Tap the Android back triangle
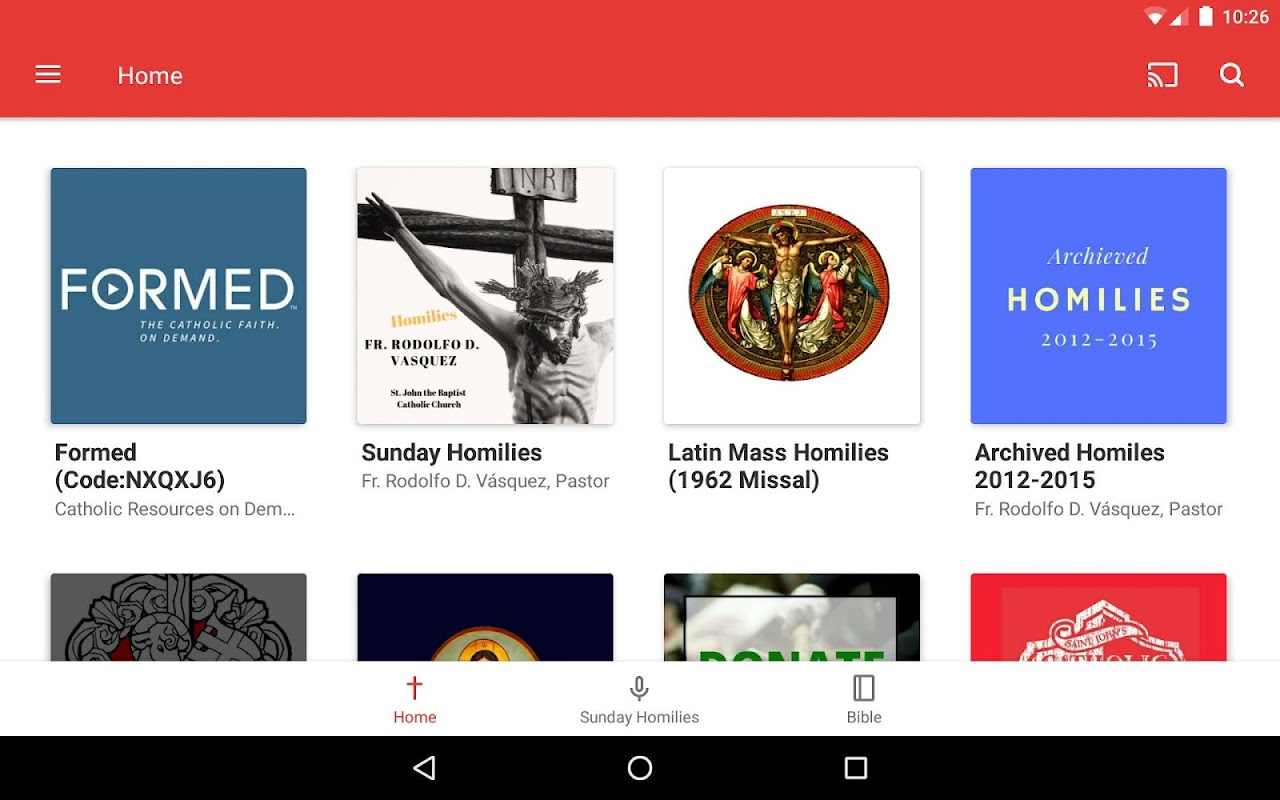 424,768
